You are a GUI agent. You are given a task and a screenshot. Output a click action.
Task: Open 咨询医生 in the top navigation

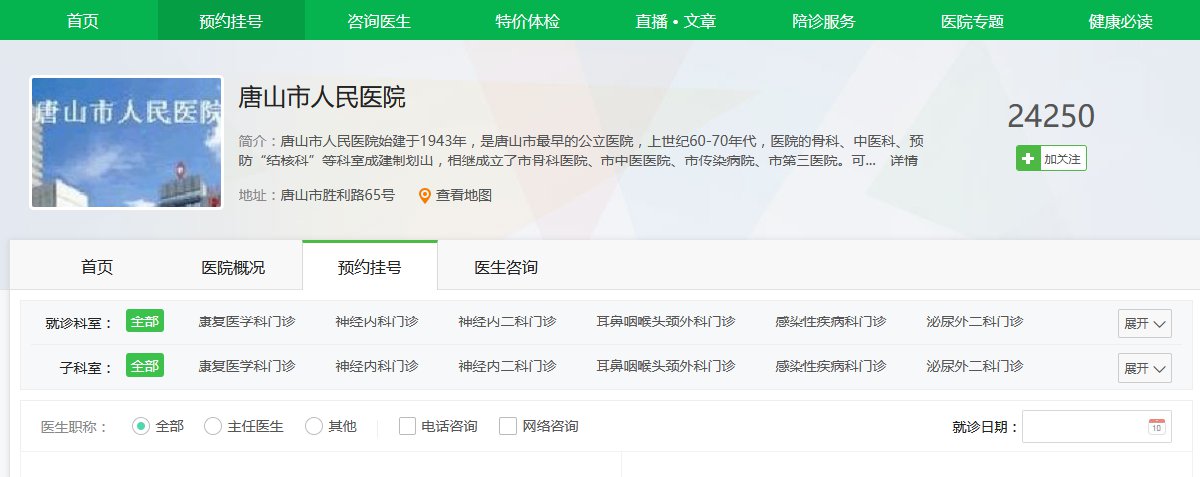click(x=379, y=21)
